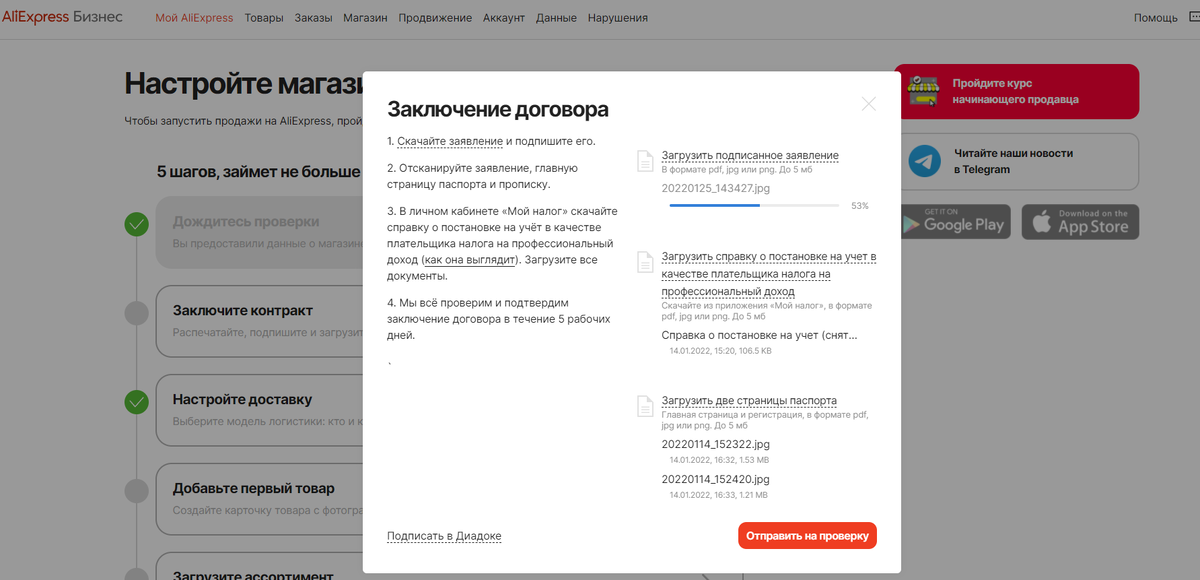The width and height of the screenshot is (1200, 580).
Task: Click Пройдите курс начинающего продавца banner
Action: pos(1016,92)
